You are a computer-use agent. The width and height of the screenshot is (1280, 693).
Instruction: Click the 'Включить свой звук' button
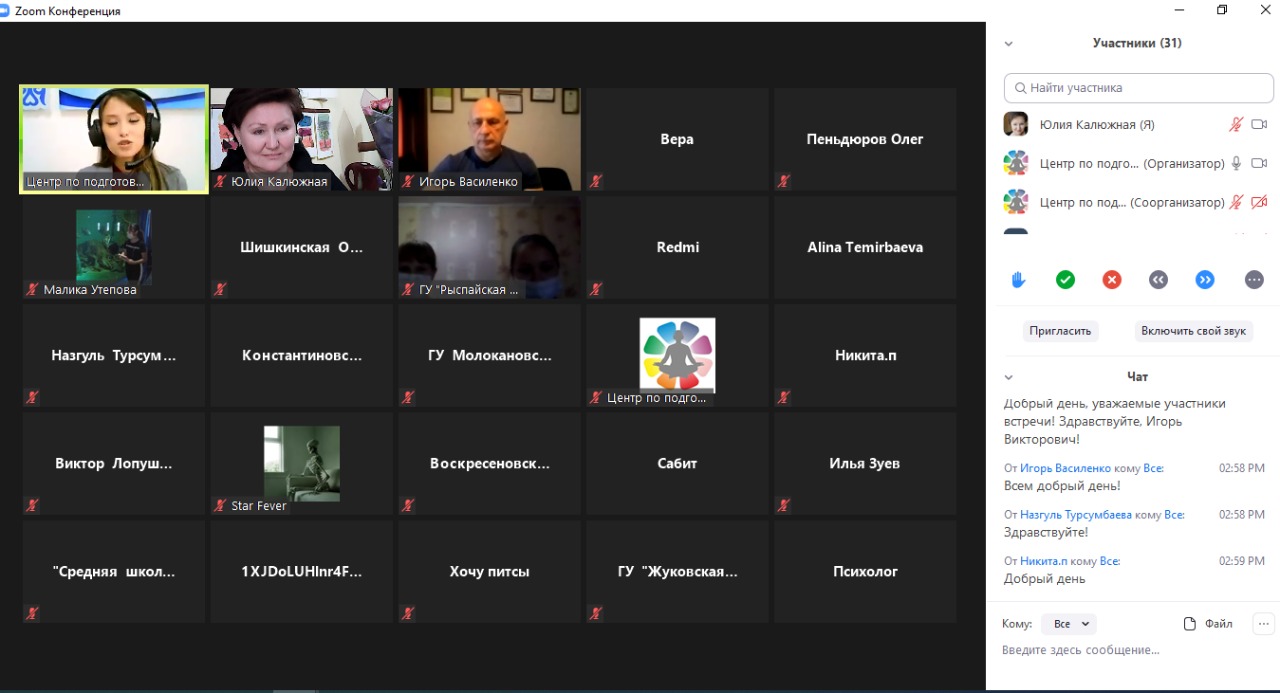(1193, 331)
